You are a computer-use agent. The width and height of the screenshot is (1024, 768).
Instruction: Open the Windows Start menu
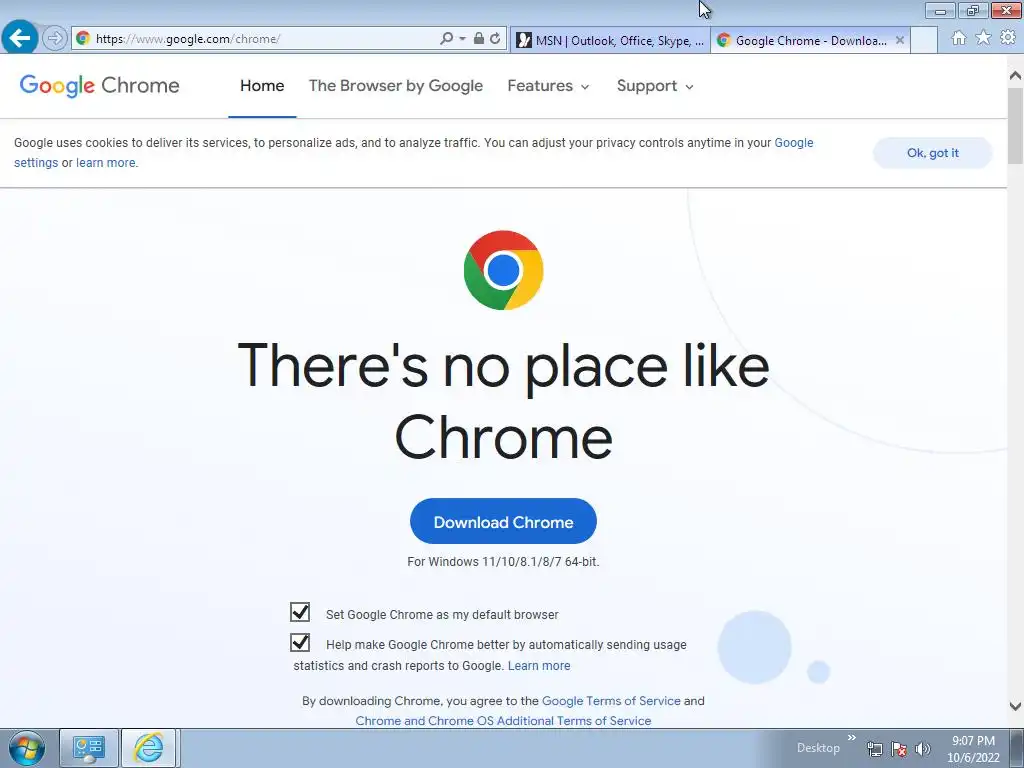pyautogui.click(x=27, y=748)
